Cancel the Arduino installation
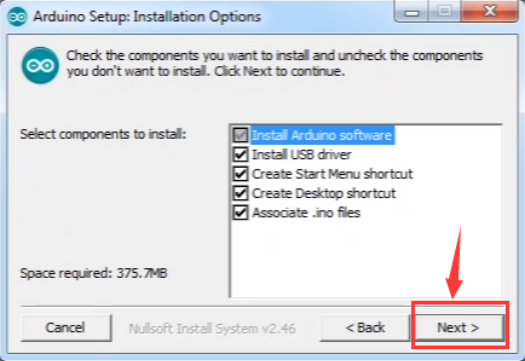This screenshot has width=525, height=361. 66,328
